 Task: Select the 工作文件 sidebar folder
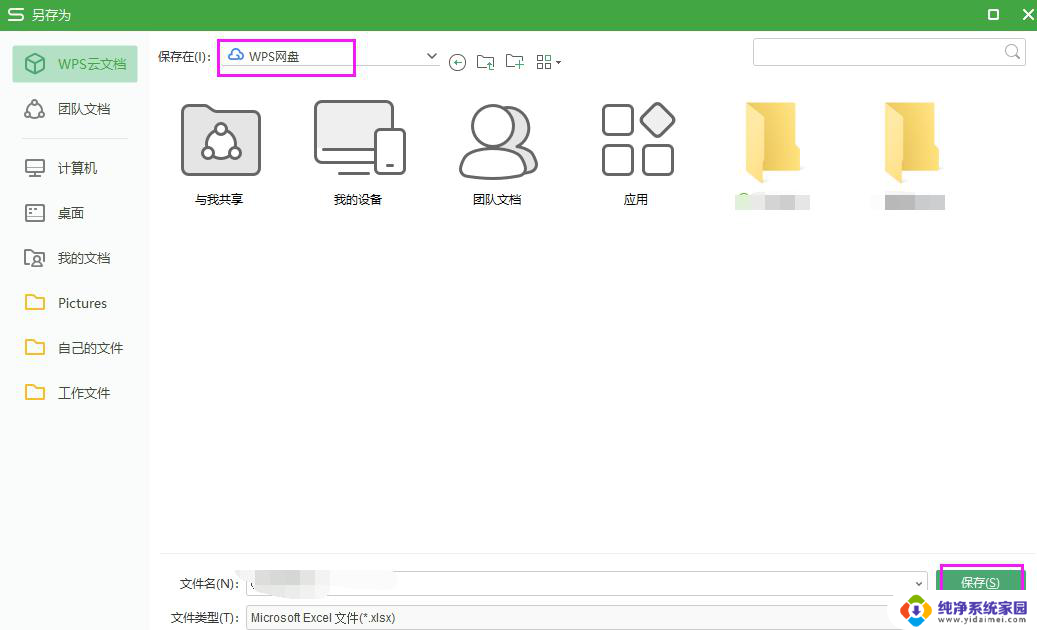coord(75,393)
